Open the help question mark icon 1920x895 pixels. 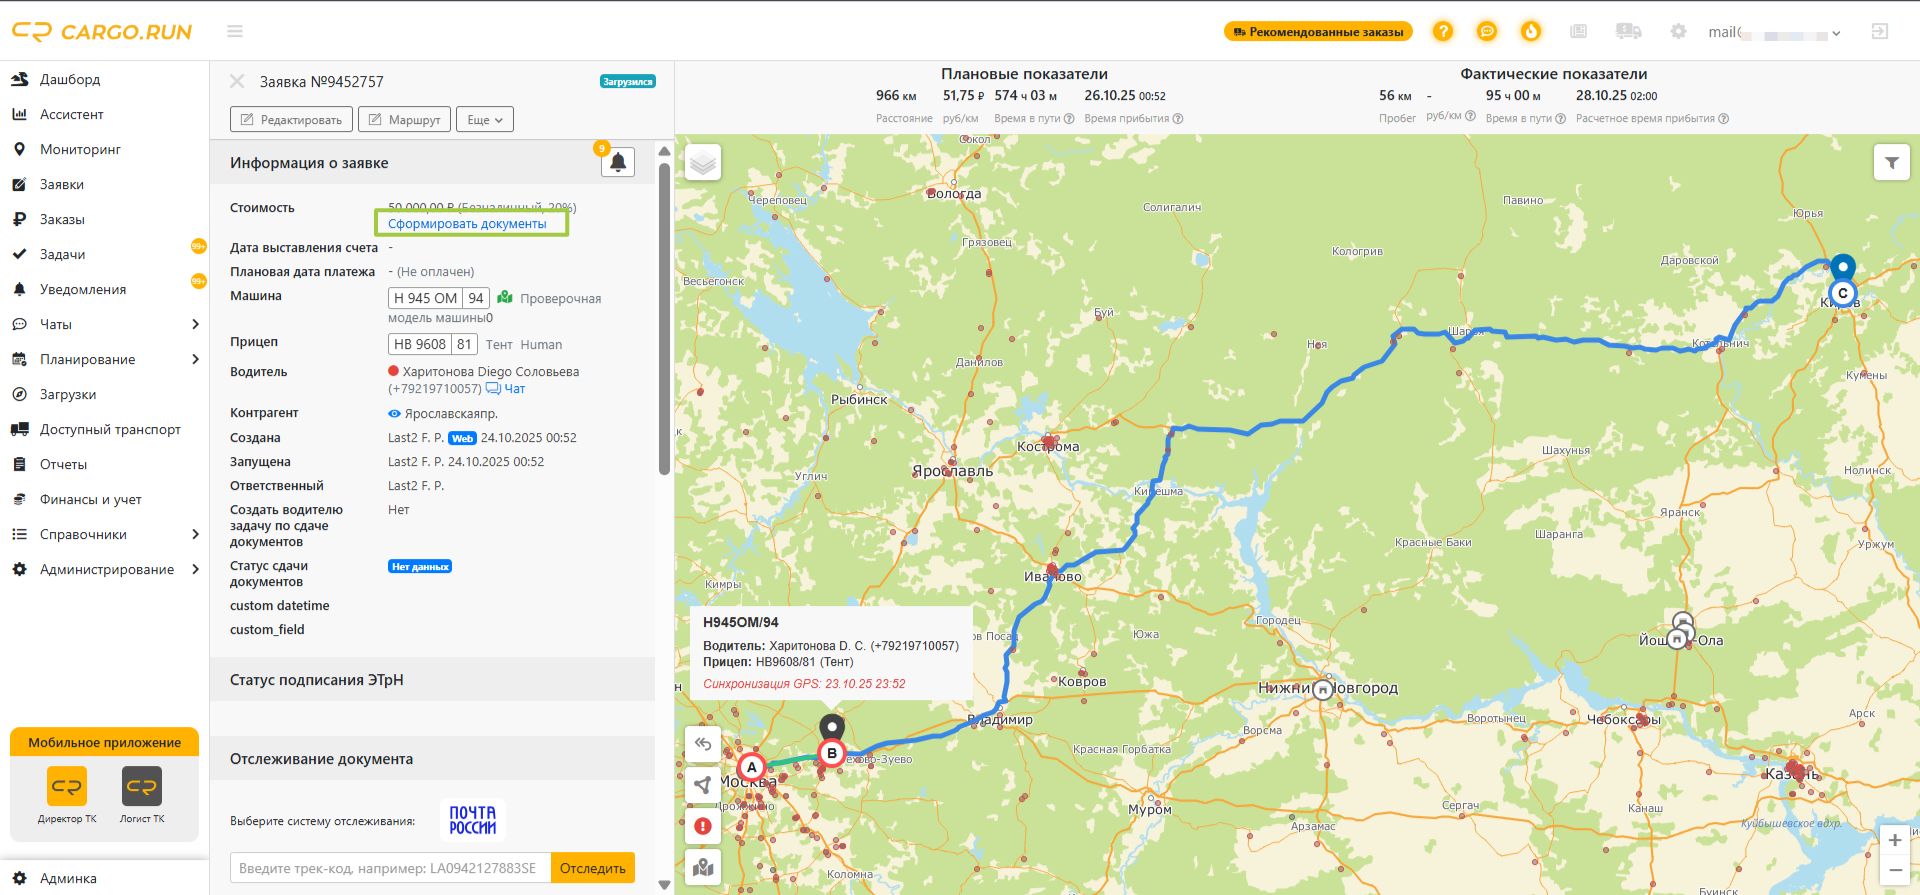pos(1443,32)
